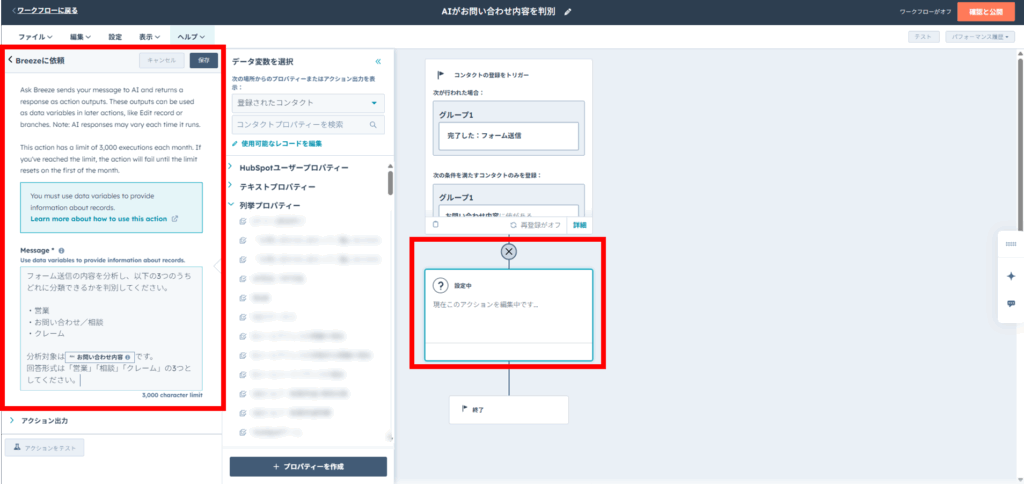1024x484 pixels.
Task: Open the 登録されたコンタクト dropdown
Action: pyautogui.click(x=308, y=103)
